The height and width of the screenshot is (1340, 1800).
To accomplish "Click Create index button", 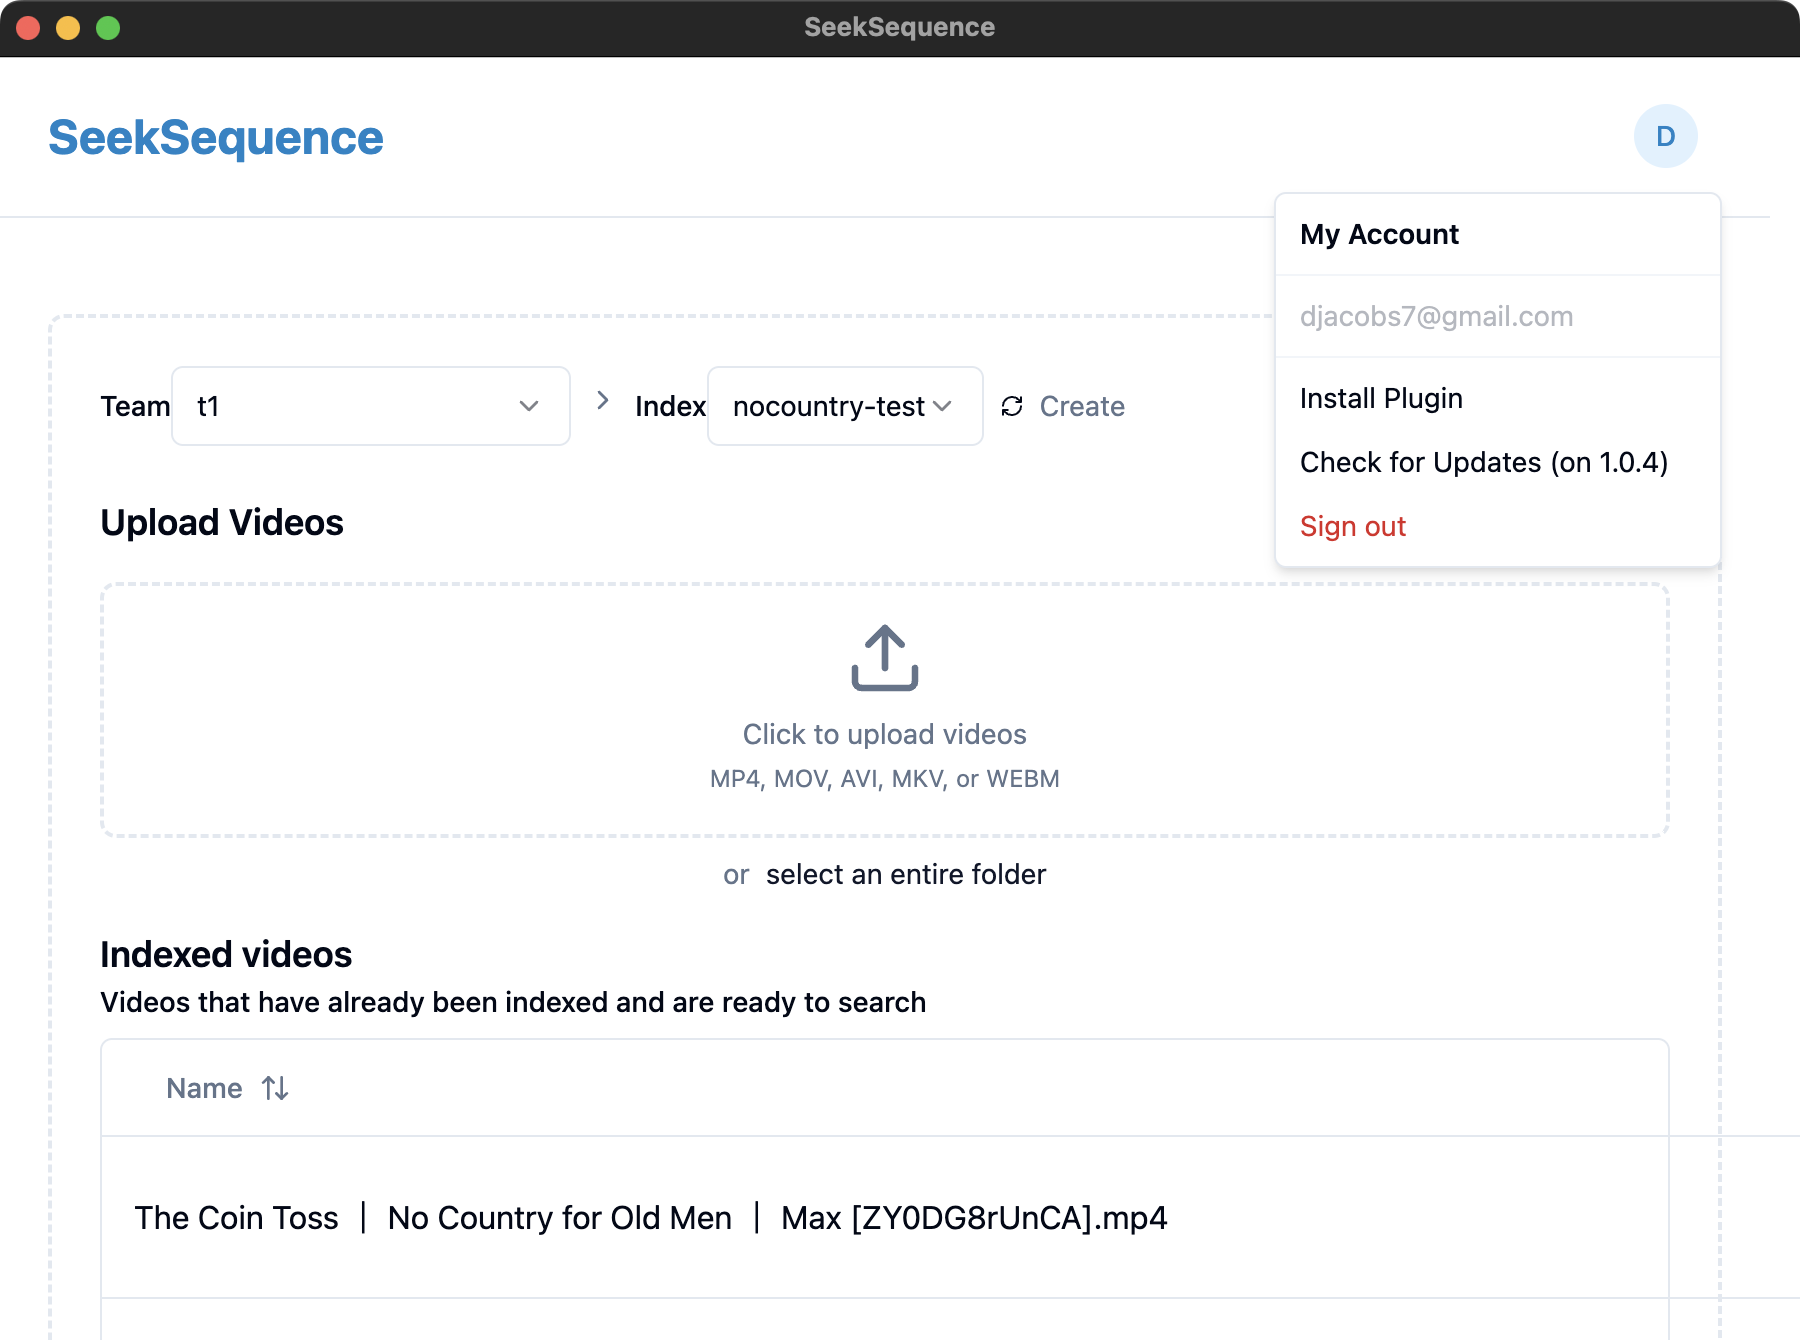I will [1082, 406].
